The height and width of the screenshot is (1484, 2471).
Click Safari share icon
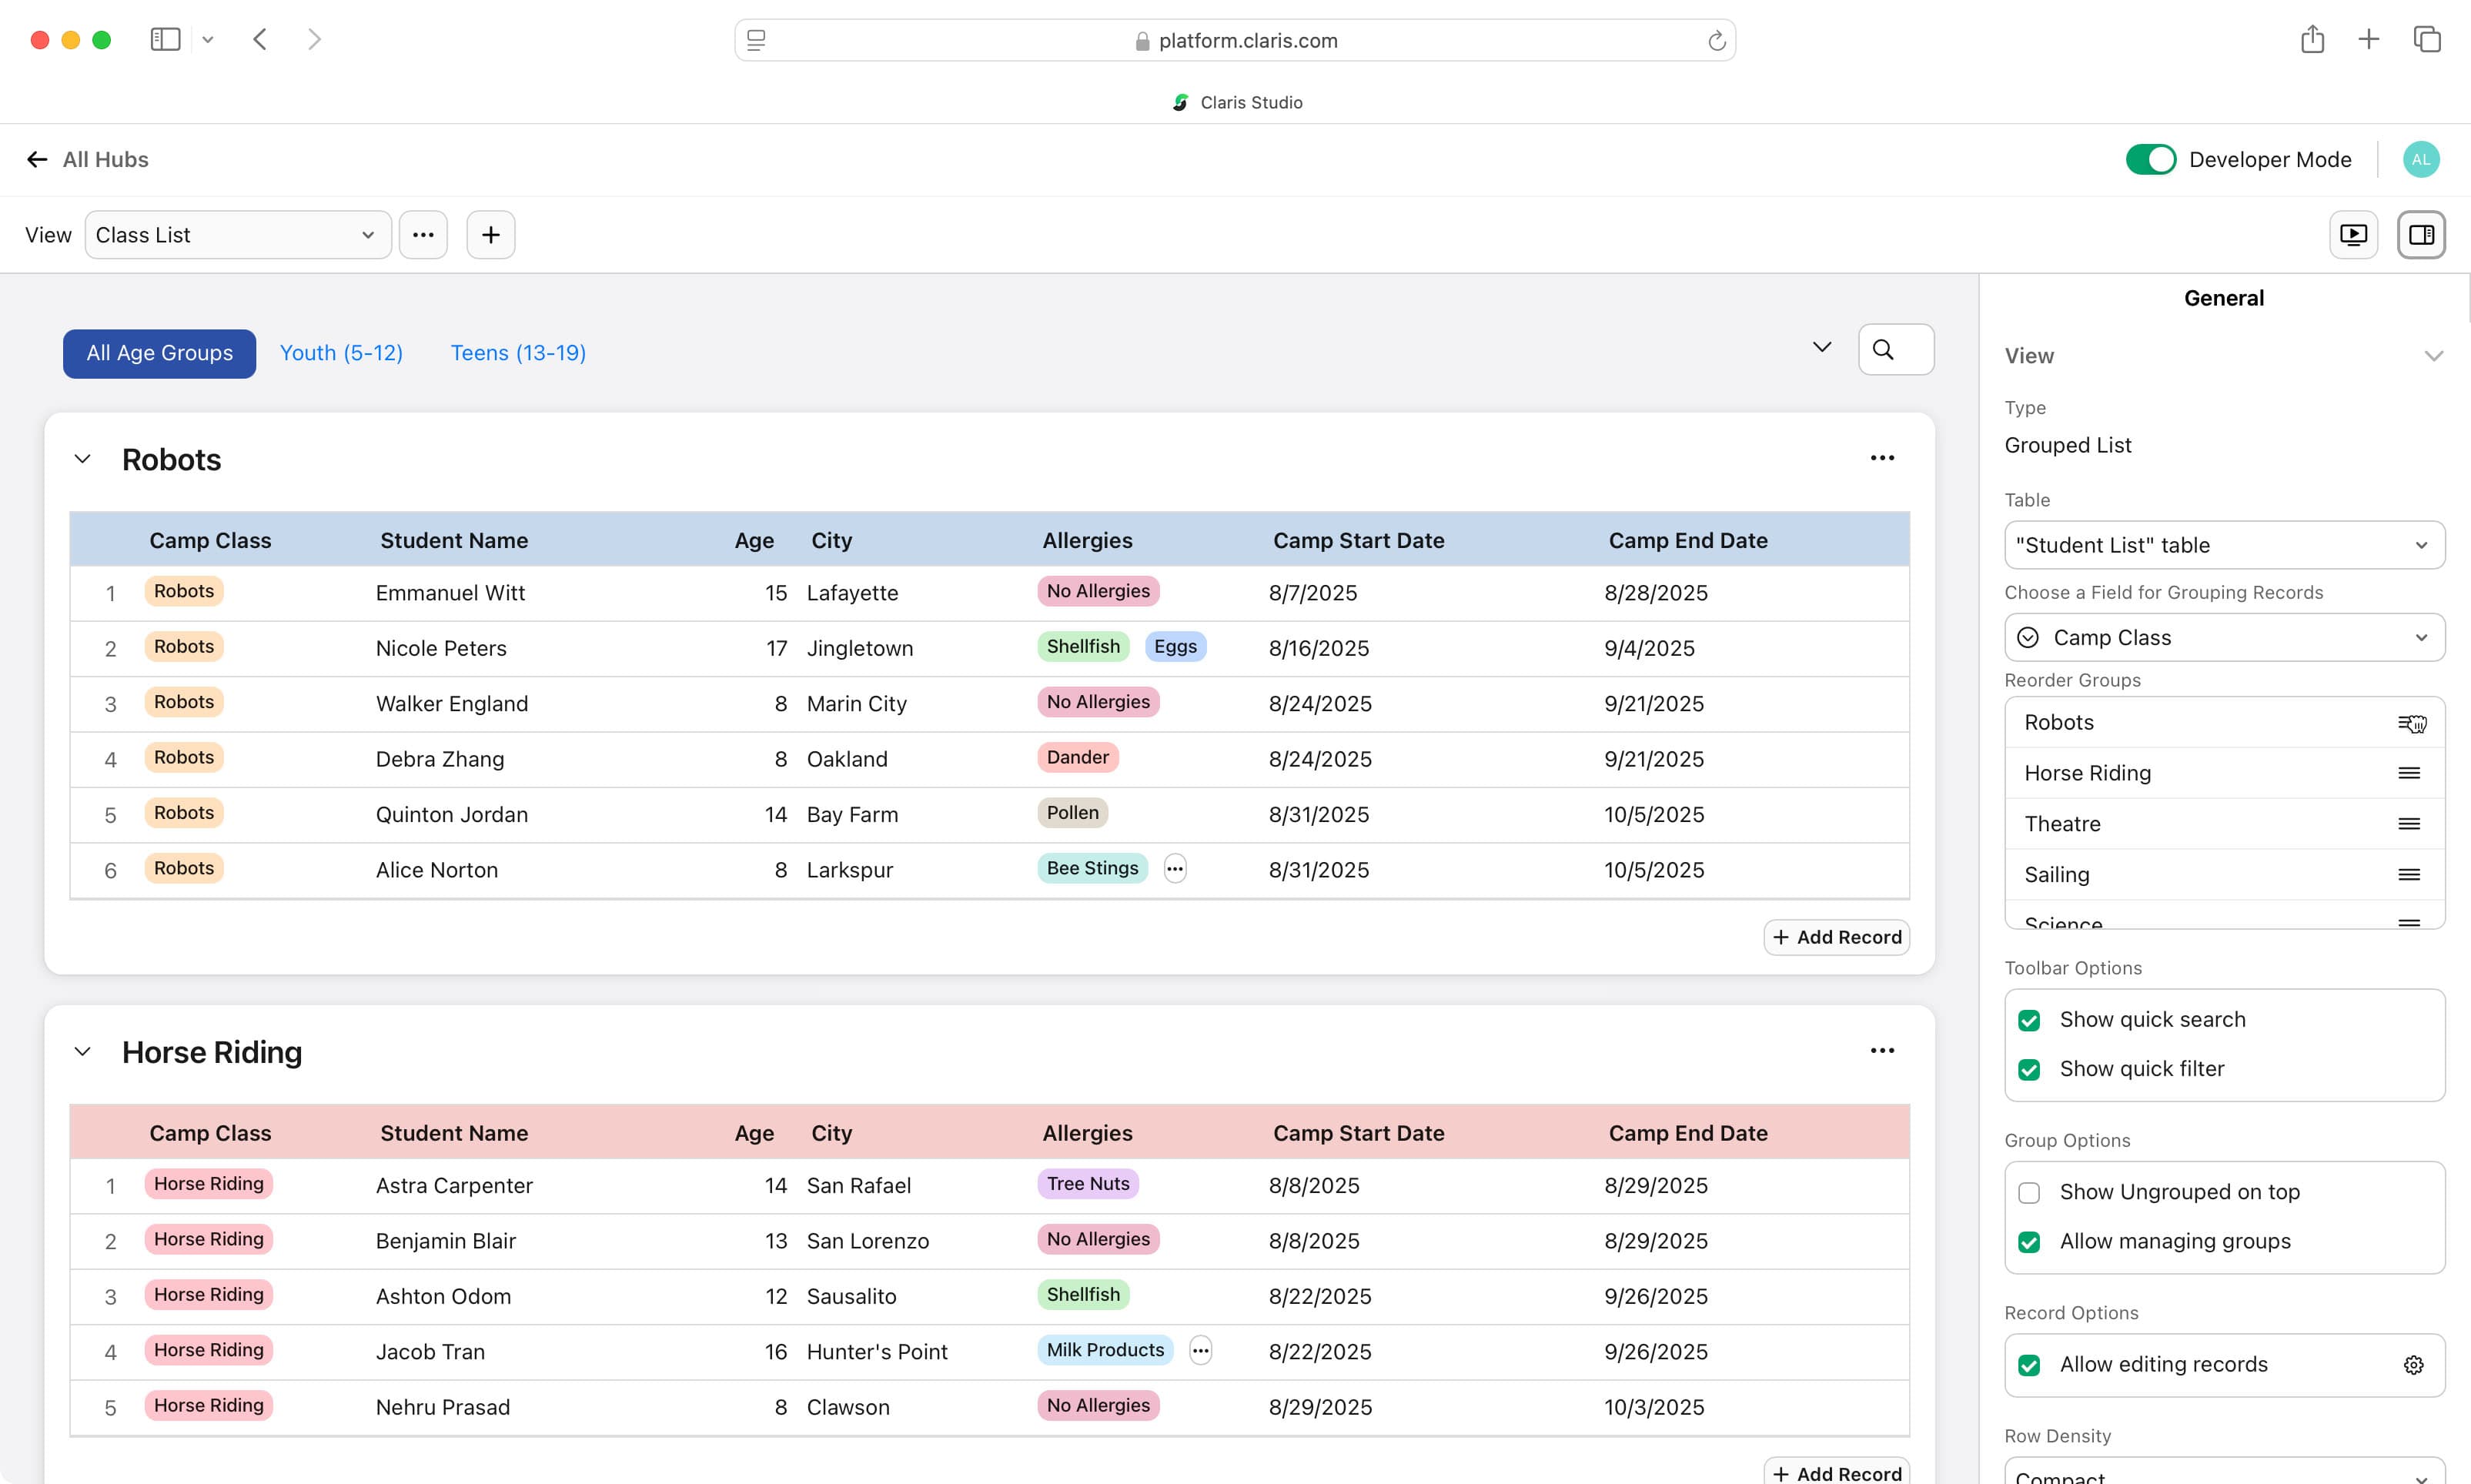coord(2312,40)
